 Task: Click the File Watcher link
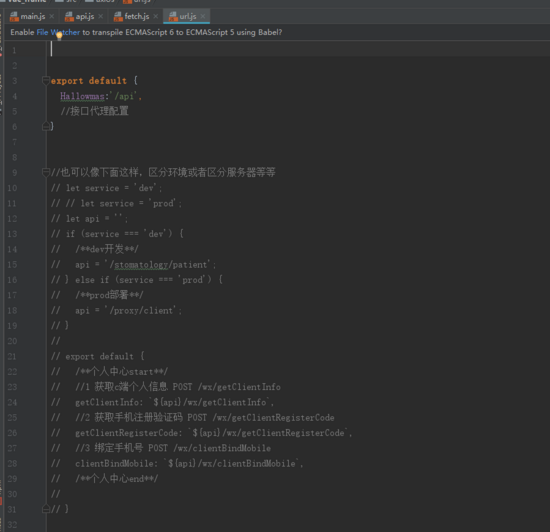pos(58,32)
